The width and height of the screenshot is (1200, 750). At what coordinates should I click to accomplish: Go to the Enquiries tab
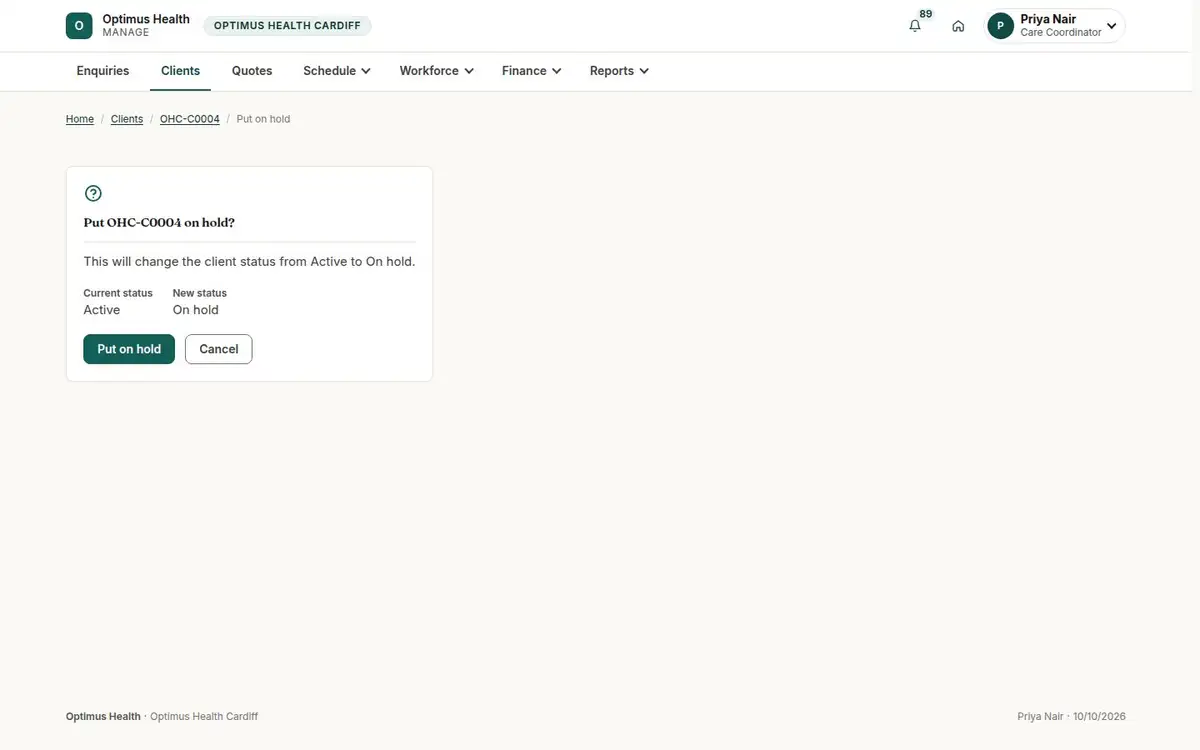click(x=103, y=71)
